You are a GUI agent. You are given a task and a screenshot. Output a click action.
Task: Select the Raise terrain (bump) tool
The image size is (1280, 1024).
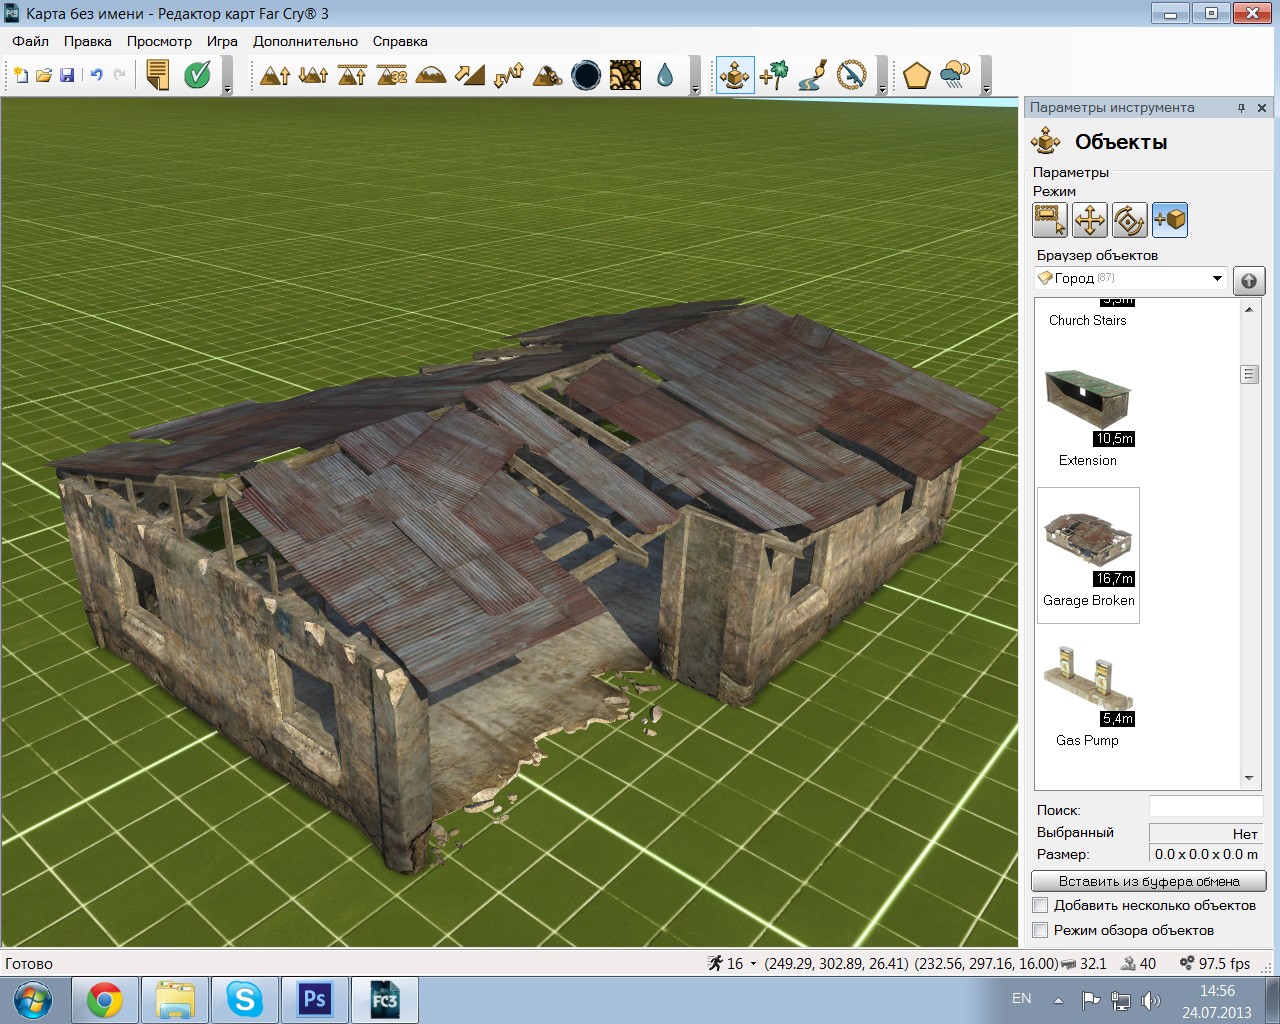click(274, 75)
